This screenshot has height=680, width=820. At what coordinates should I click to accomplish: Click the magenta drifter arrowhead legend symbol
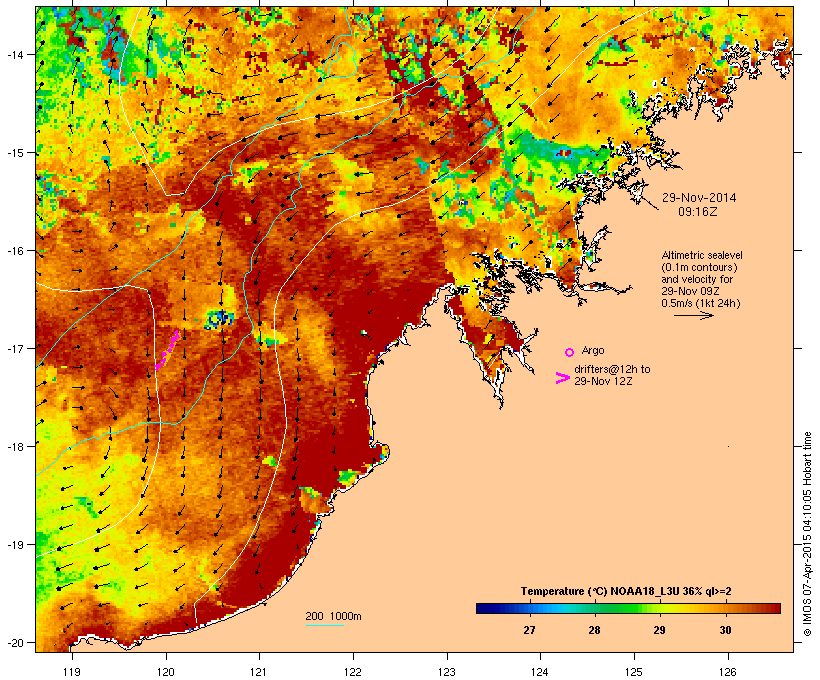point(562,378)
